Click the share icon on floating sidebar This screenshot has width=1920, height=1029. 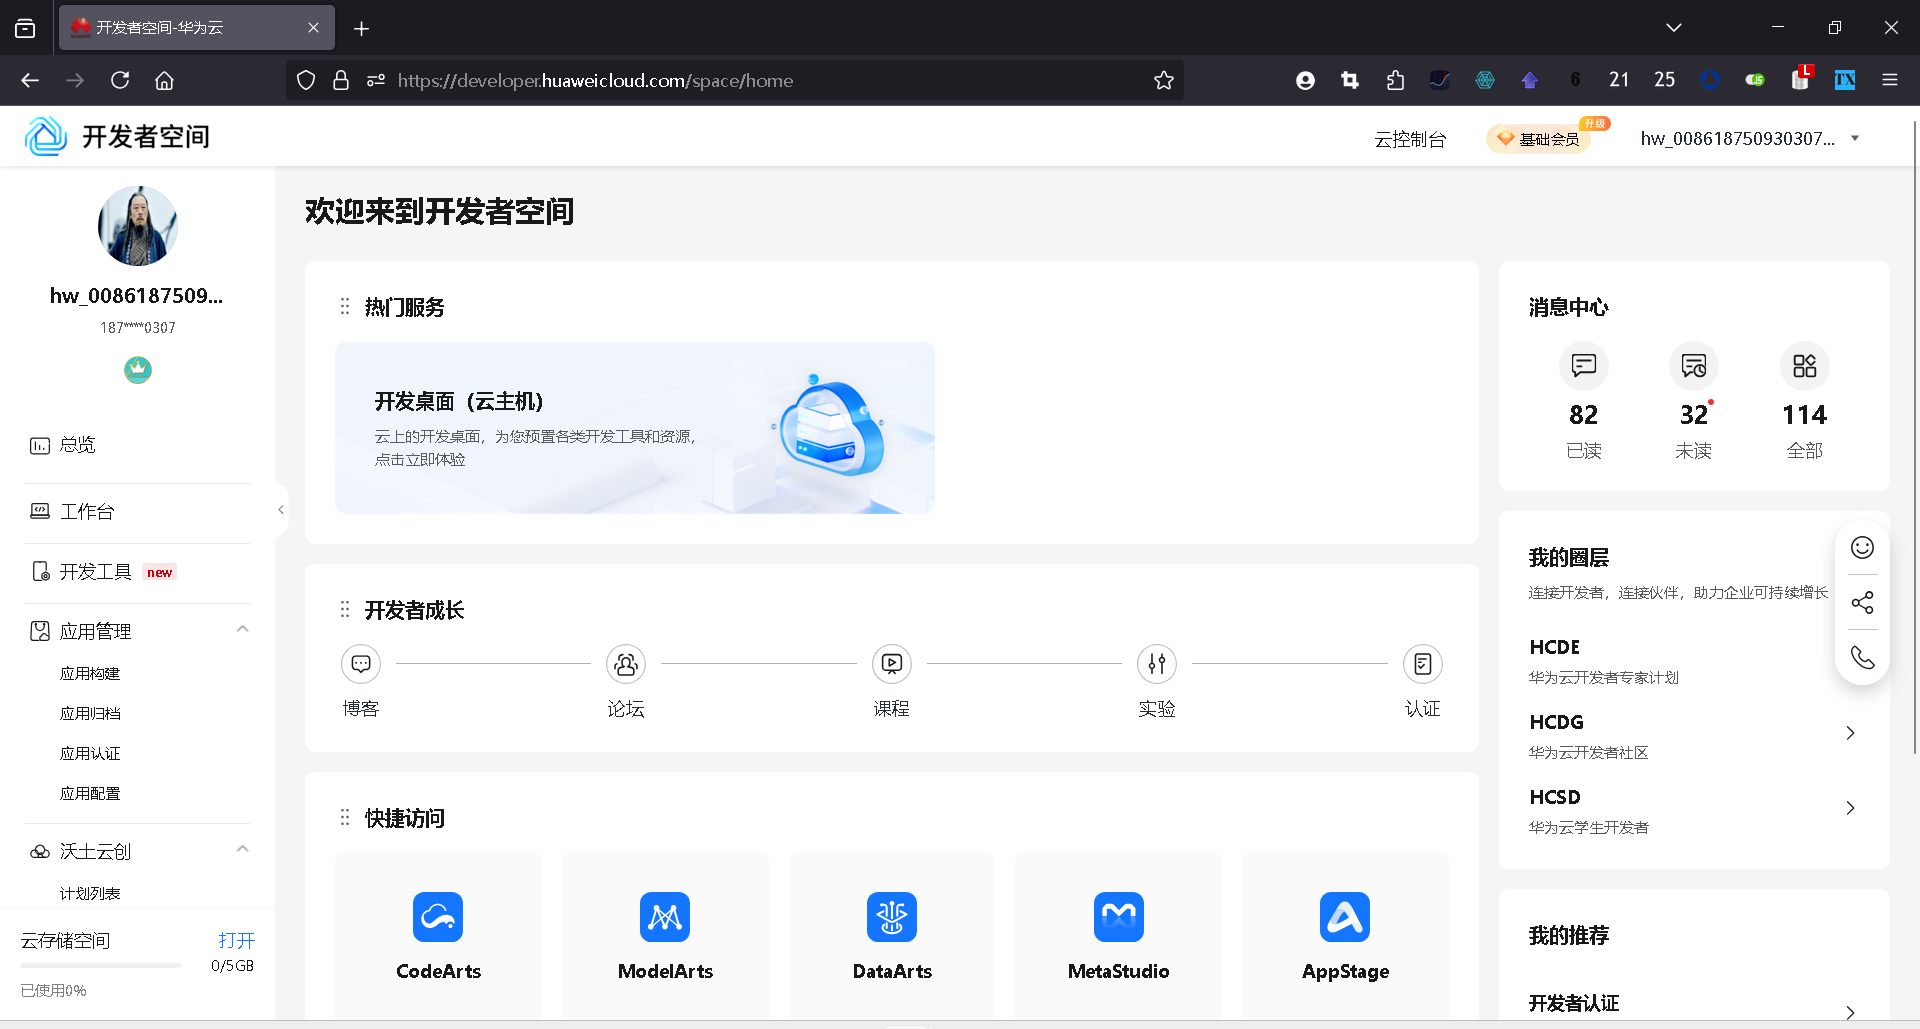(1862, 602)
